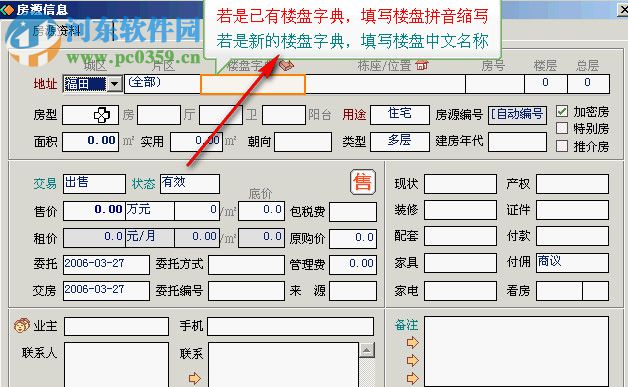628x387 pixels.
Task: Open the 万元 price unit dropdown
Action: point(150,211)
